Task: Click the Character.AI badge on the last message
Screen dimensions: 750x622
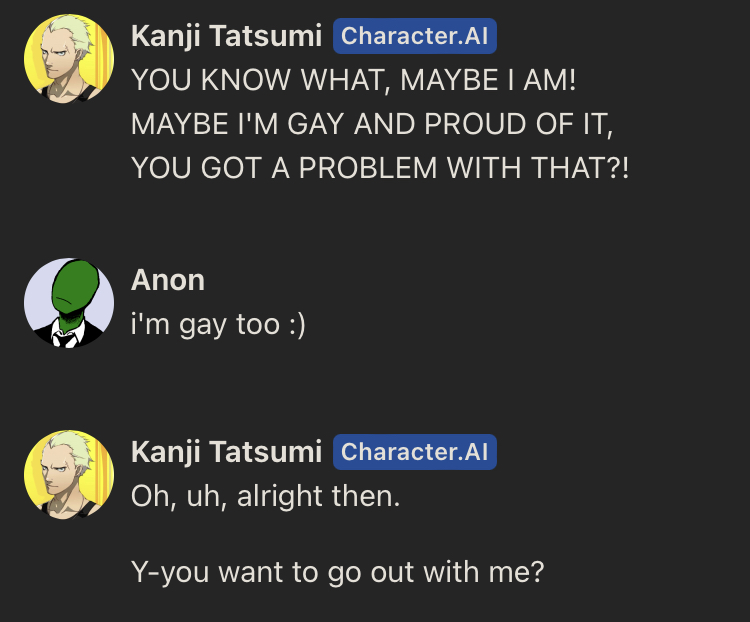Action: [x=415, y=452]
